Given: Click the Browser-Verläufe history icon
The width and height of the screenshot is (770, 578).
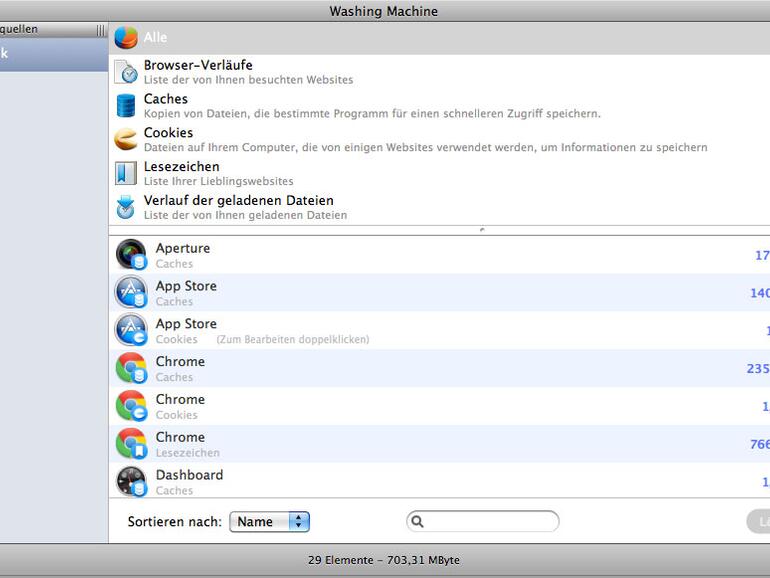Looking at the screenshot, I should (126, 72).
